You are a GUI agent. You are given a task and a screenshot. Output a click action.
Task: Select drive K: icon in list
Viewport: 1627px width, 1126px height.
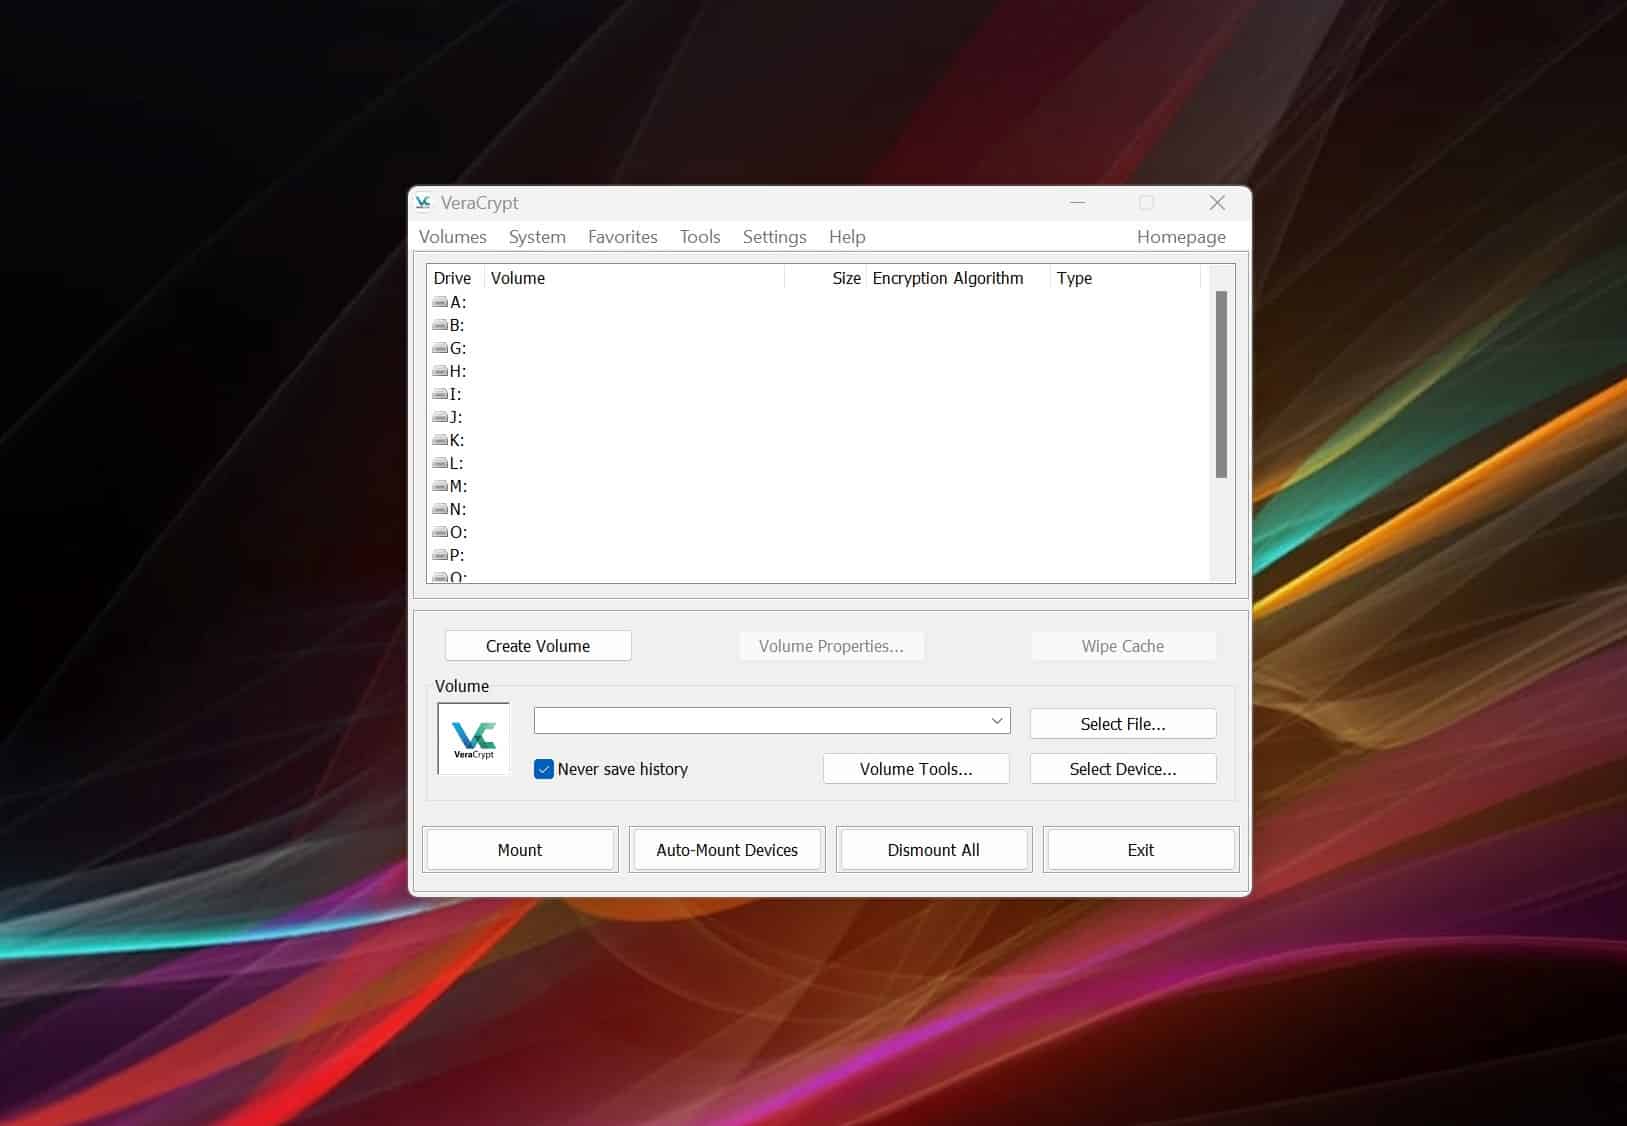pos(440,440)
